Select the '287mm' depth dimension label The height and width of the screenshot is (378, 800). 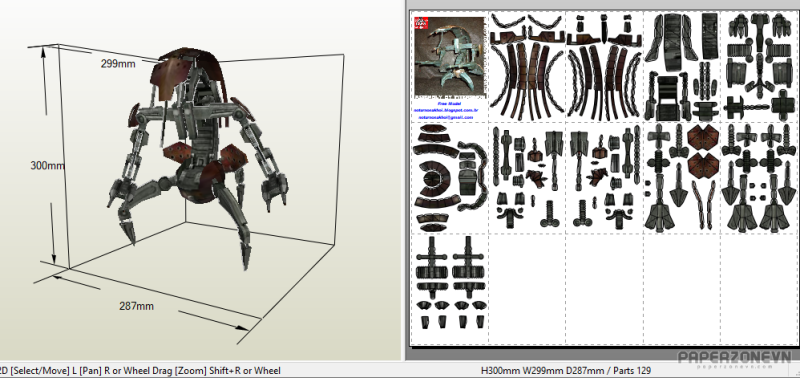coord(136,306)
